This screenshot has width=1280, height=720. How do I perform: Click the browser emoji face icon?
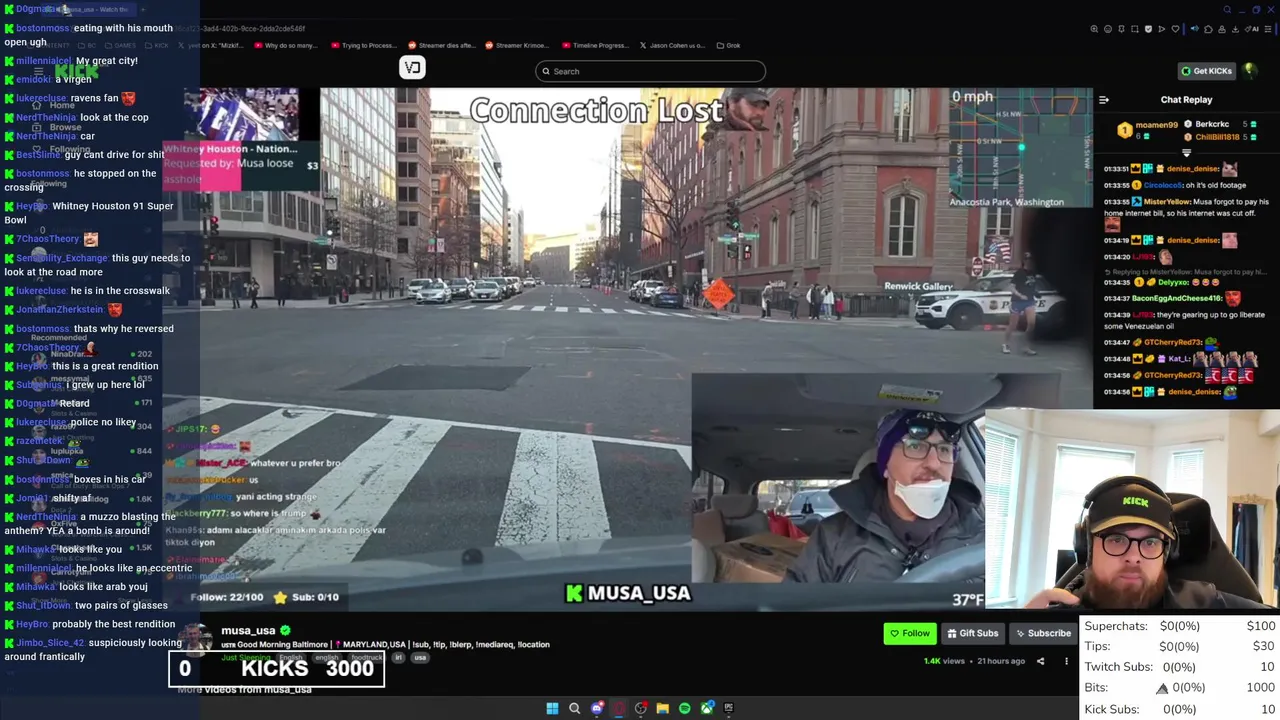tap(1108, 29)
